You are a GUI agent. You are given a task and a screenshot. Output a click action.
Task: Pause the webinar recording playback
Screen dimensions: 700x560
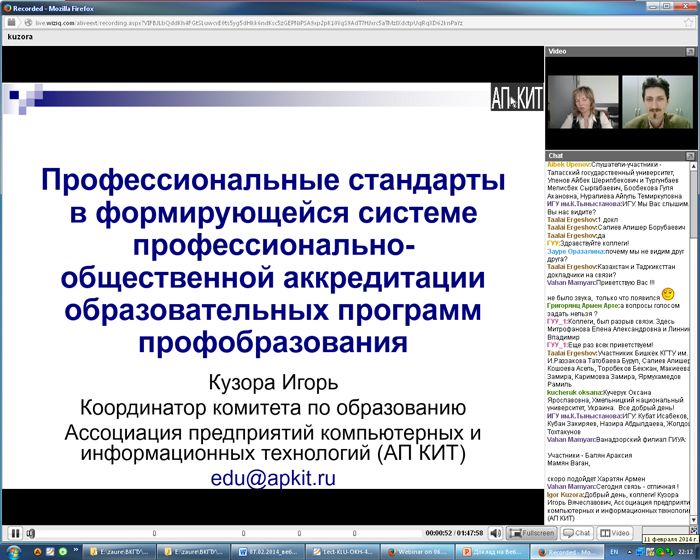tap(15, 533)
